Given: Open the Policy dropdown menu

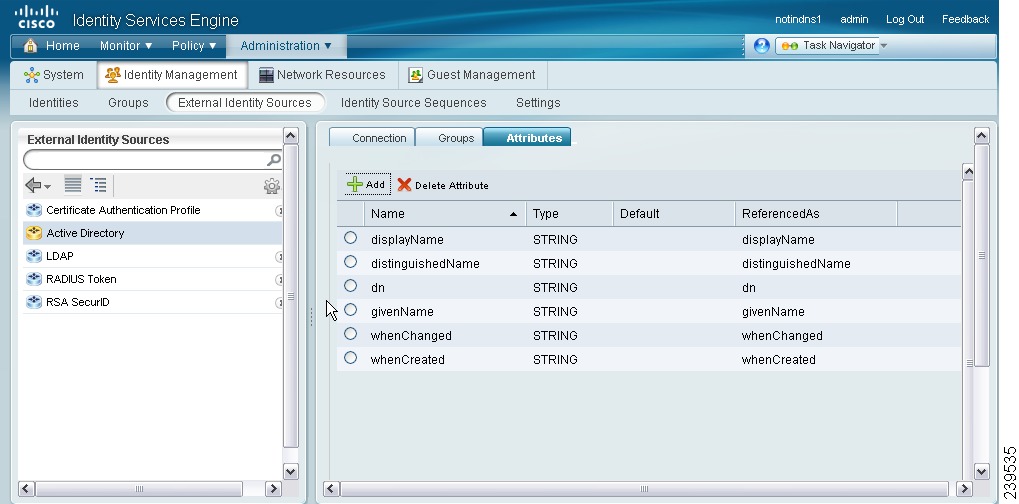Looking at the screenshot, I should pos(194,46).
